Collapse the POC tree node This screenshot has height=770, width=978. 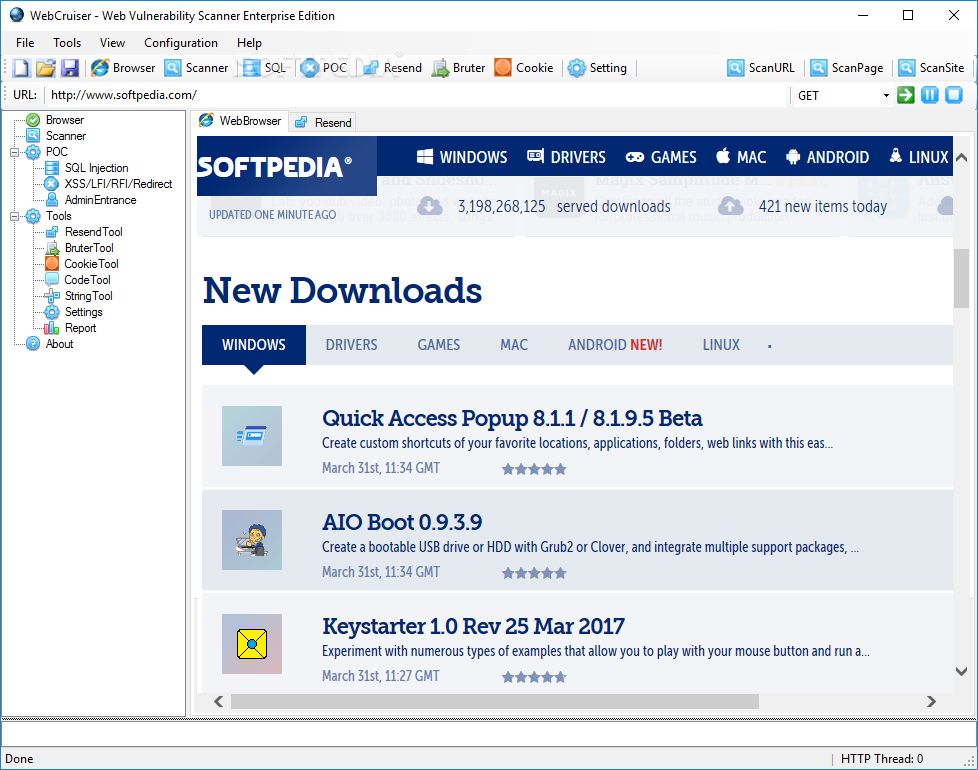(x=14, y=152)
